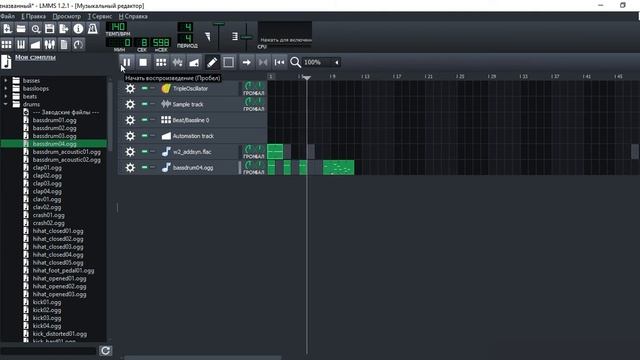640x360 pixels.
Task: Open the Справка menu
Action: tap(133, 16)
